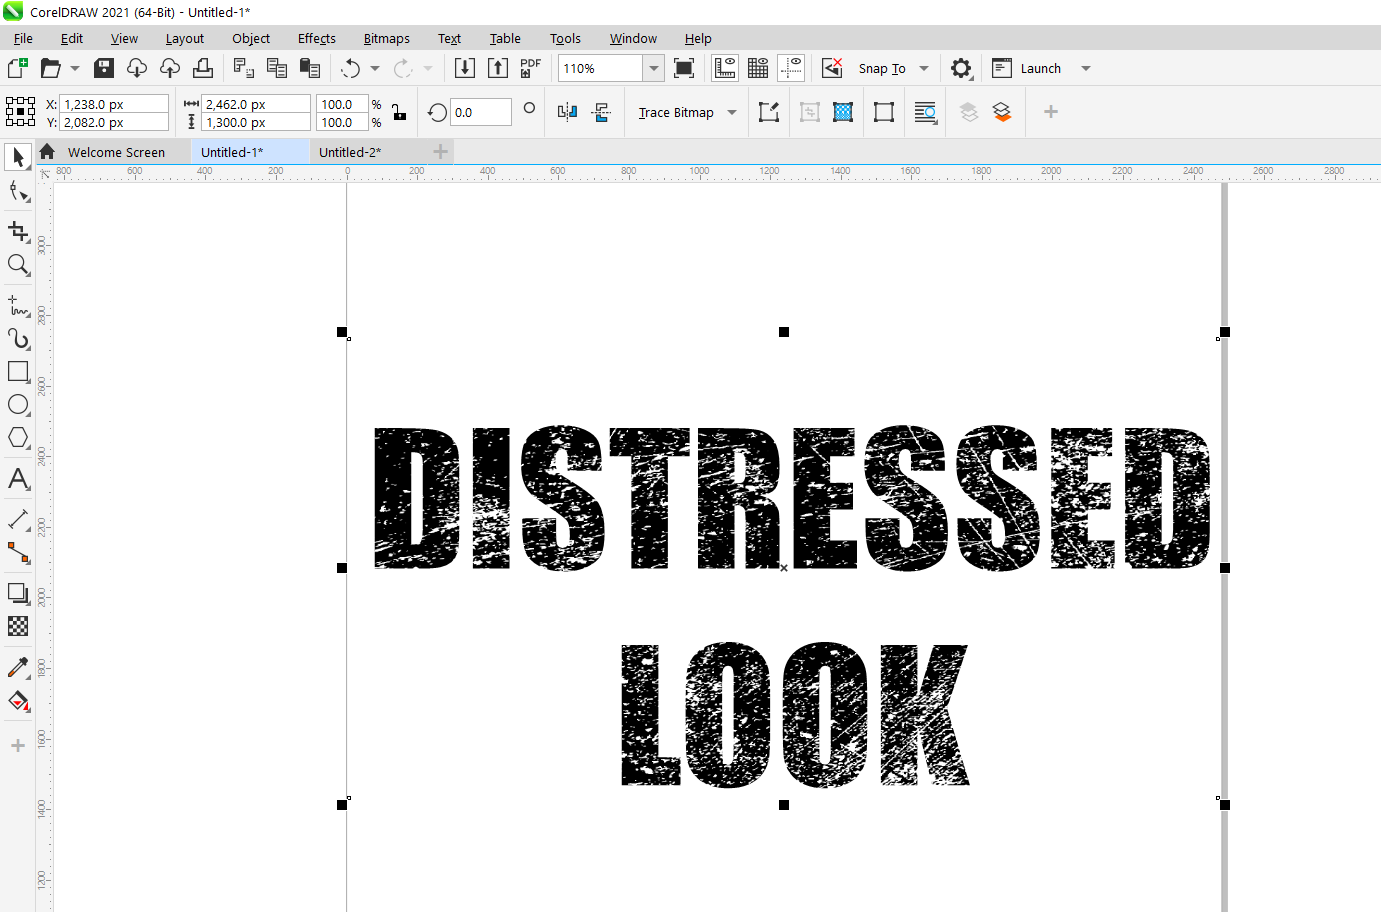The height and width of the screenshot is (912, 1381).
Task: Toggle Show Rulers button
Action: pyautogui.click(x=725, y=68)
